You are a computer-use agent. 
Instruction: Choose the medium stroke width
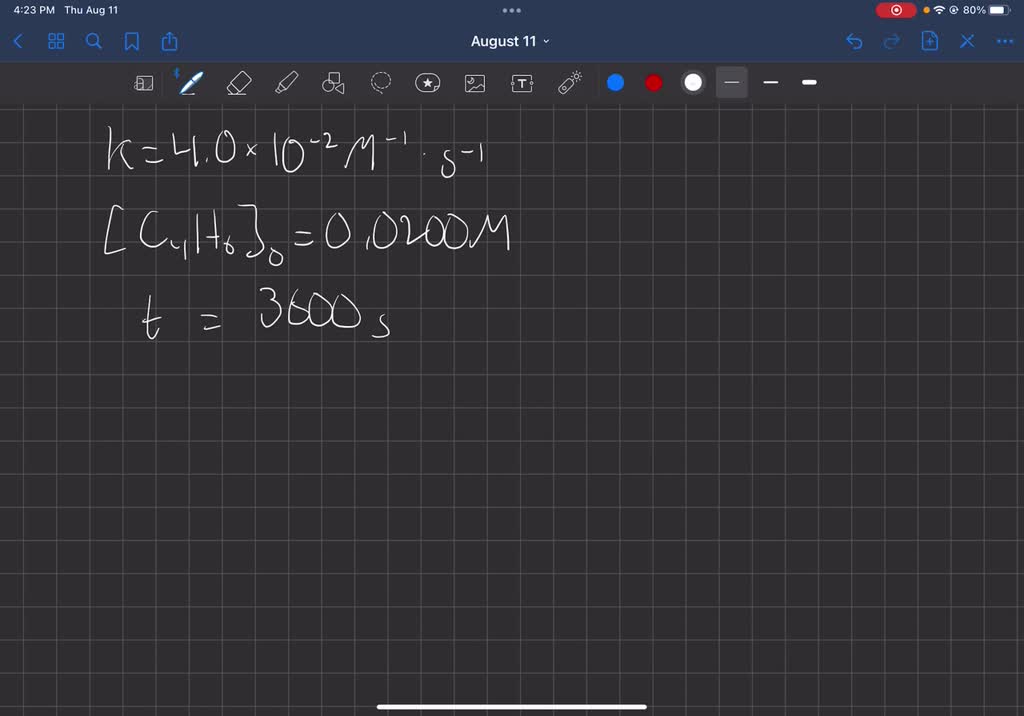(770, 83)
